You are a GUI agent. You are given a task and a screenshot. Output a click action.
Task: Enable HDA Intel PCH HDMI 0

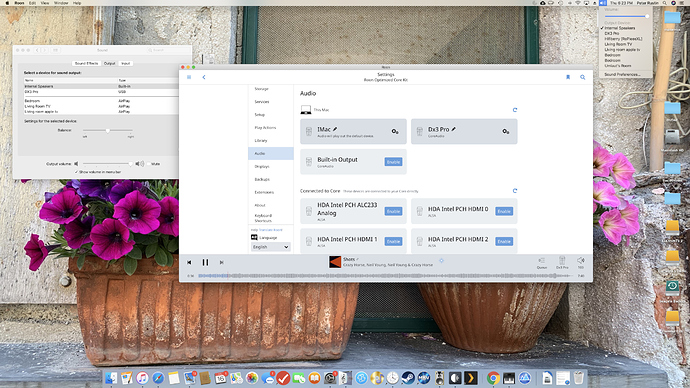(x=504, y=211)
